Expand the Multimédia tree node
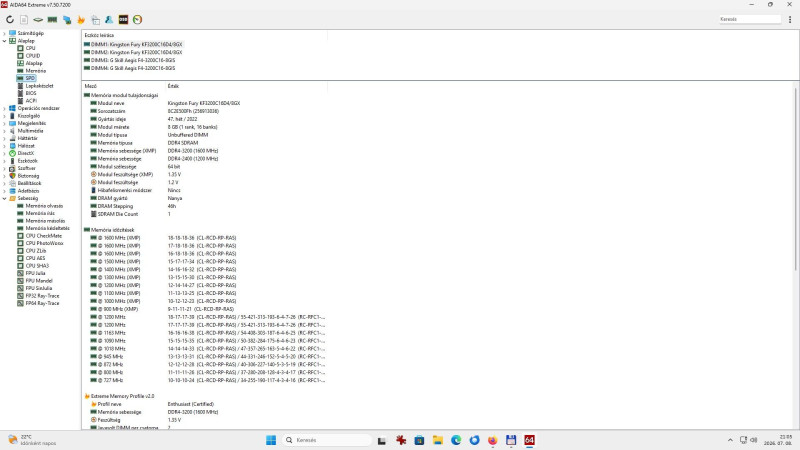800x450 pixels. click(x=5, y=131)
